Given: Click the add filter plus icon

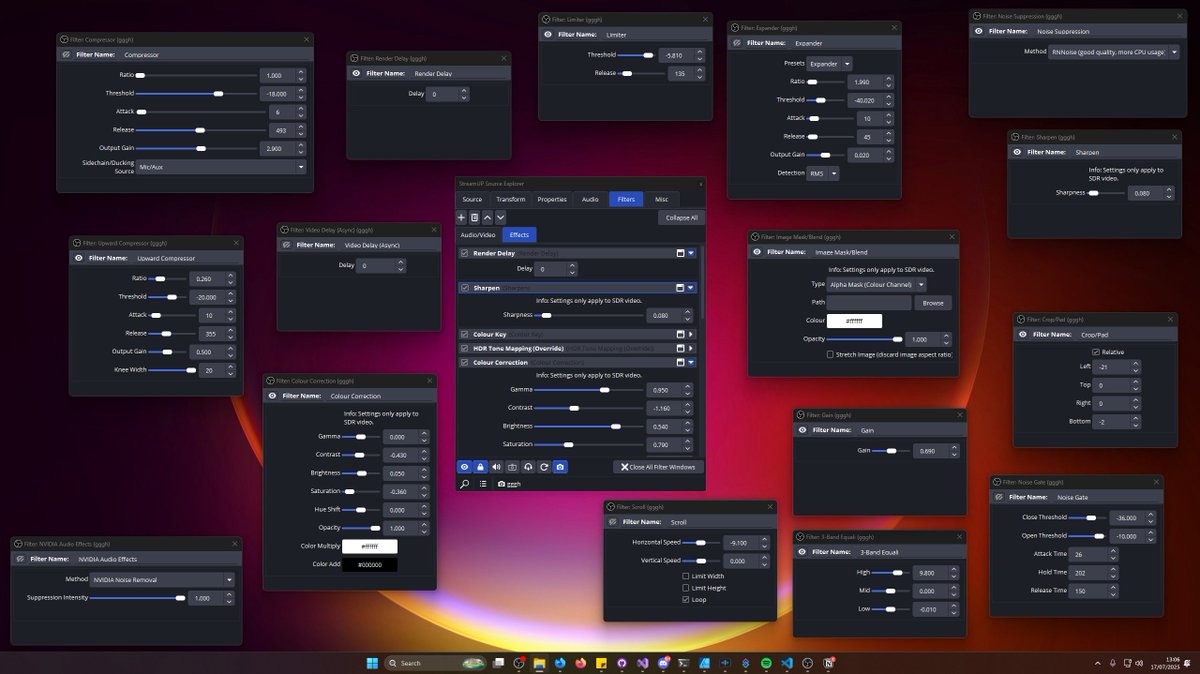Looking at the screenshot, I should [461, 217].
